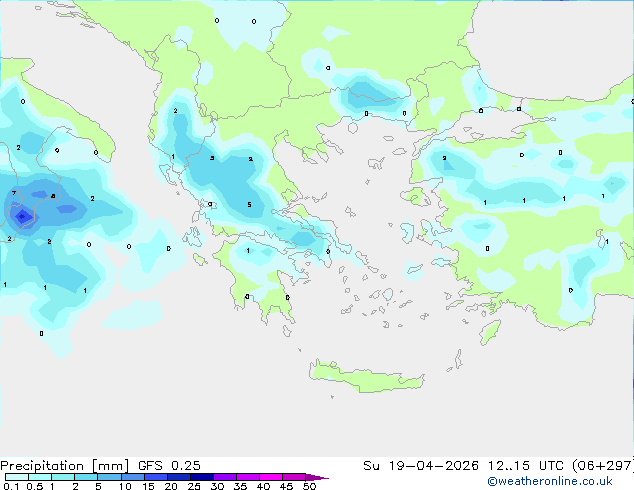
Task: Click the legend swatch between 15 and 20
Action: [155, 477]
